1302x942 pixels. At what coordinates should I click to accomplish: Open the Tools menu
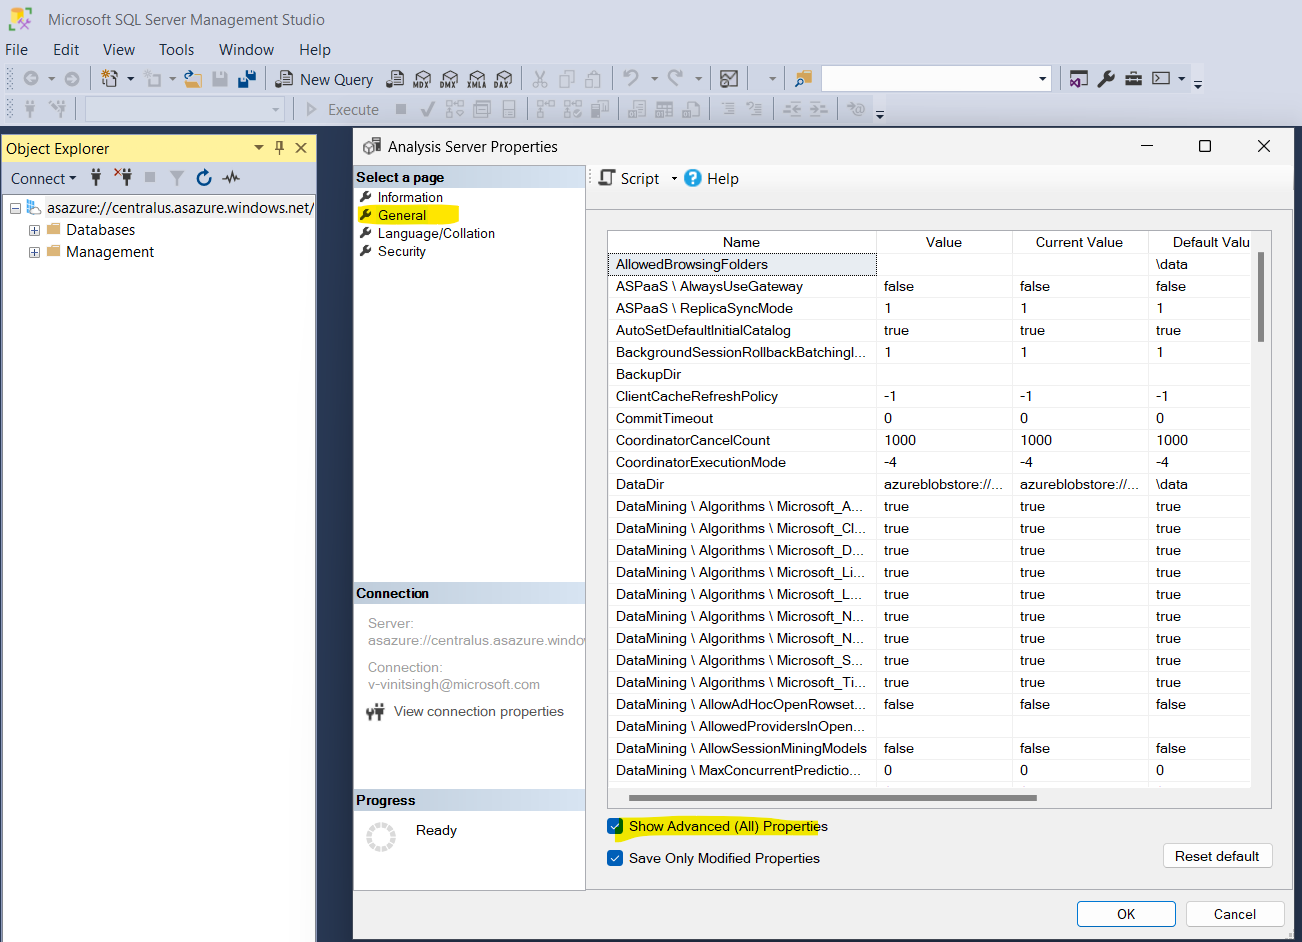pos(176,49)
